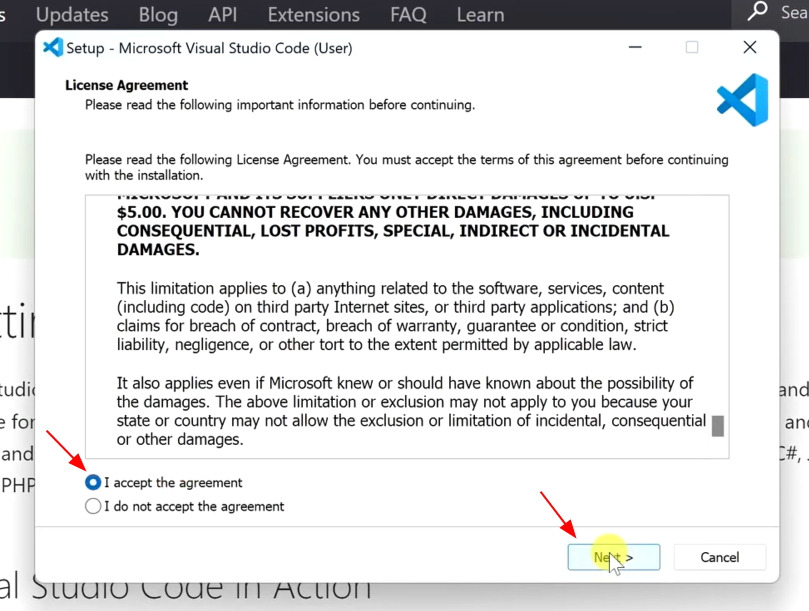Select "I do not accept the agreement" option
The width and height of the screenshot is (809, 611).
93,506
